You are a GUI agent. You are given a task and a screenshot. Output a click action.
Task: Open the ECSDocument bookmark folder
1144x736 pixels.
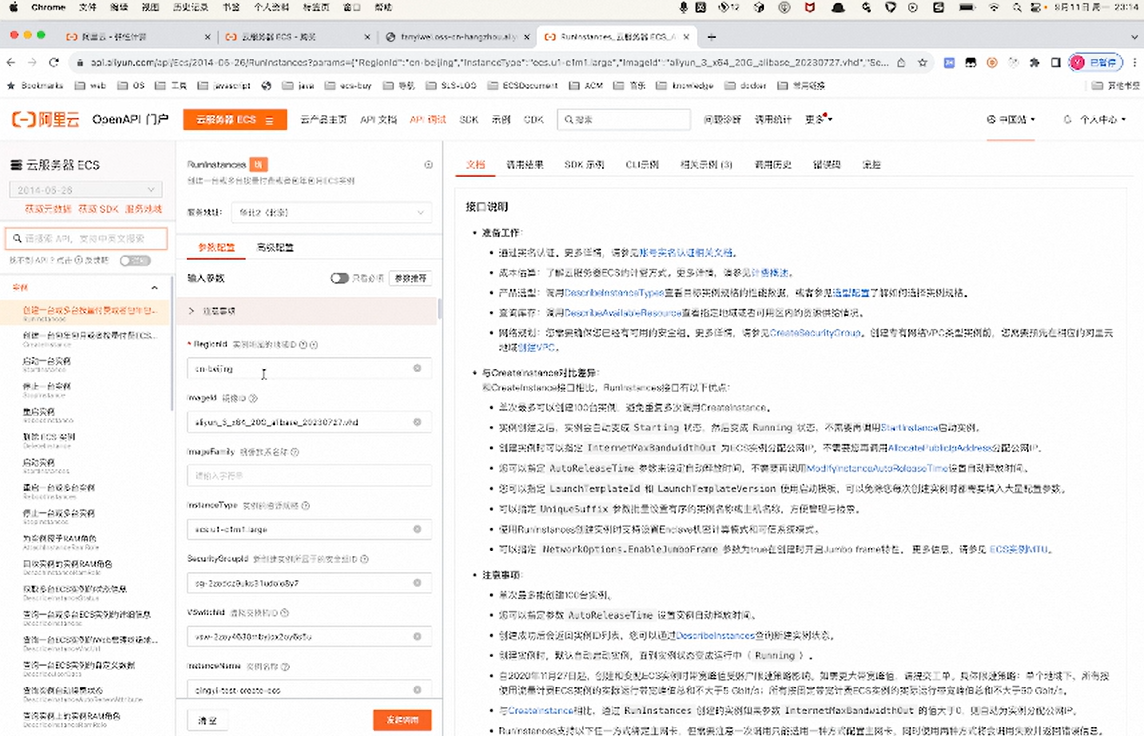[x=522, y=85]
